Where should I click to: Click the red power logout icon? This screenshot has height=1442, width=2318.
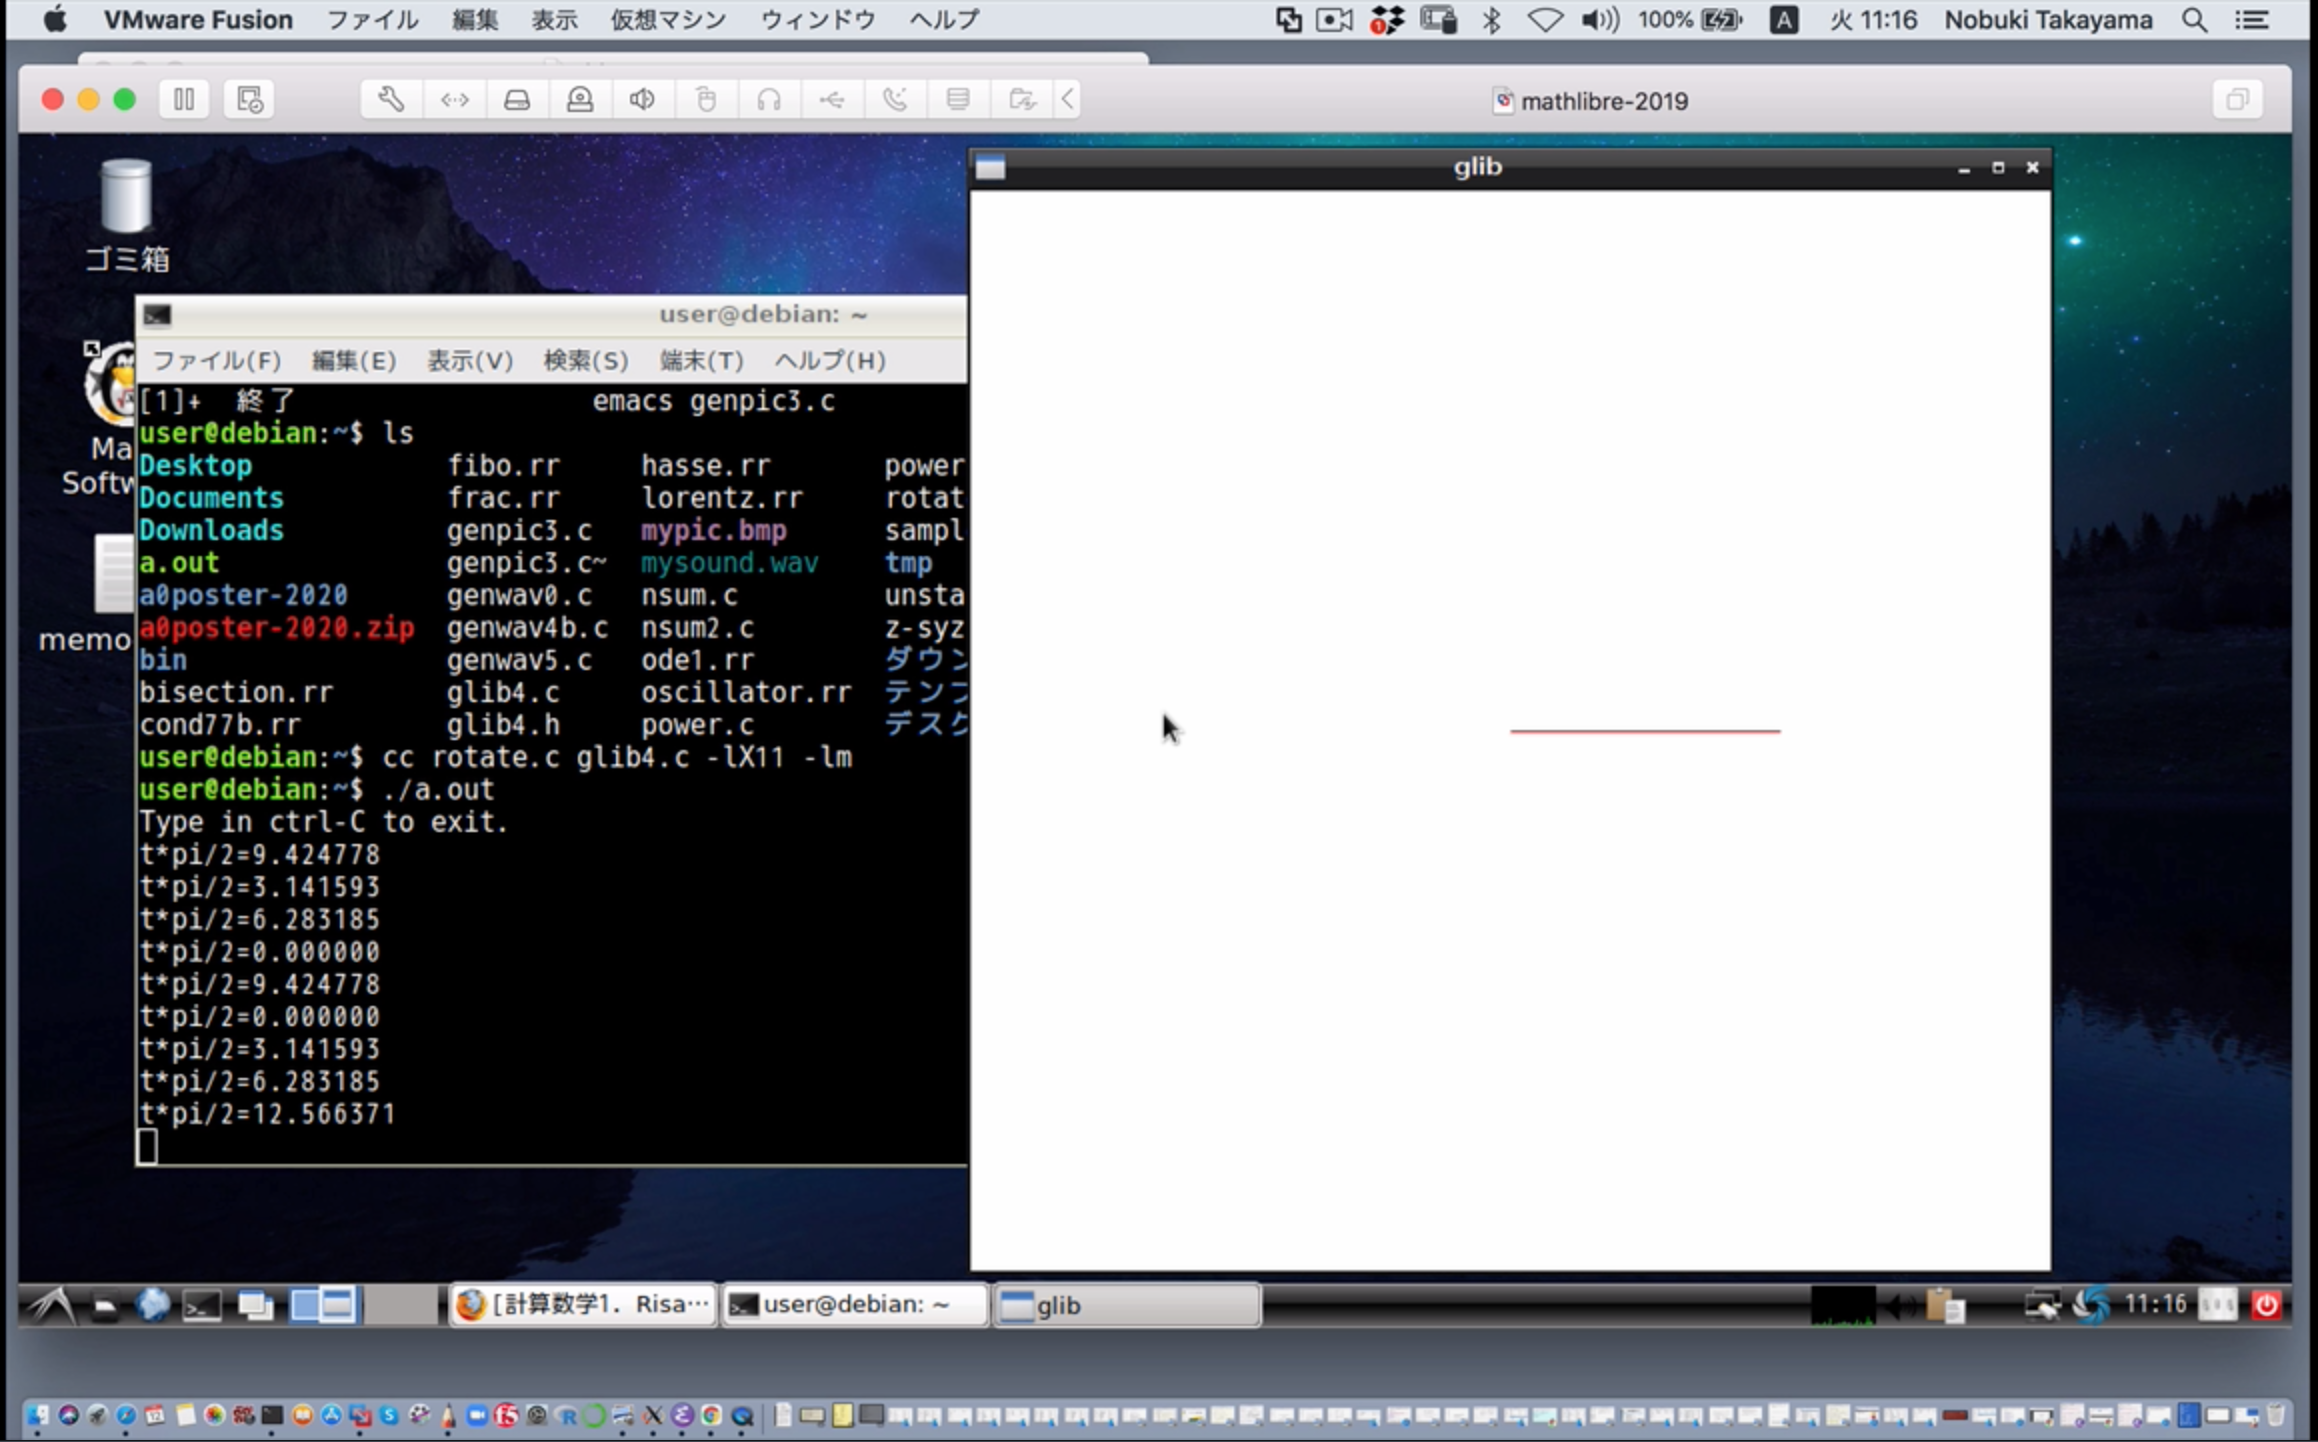tap(2266, 1305)
